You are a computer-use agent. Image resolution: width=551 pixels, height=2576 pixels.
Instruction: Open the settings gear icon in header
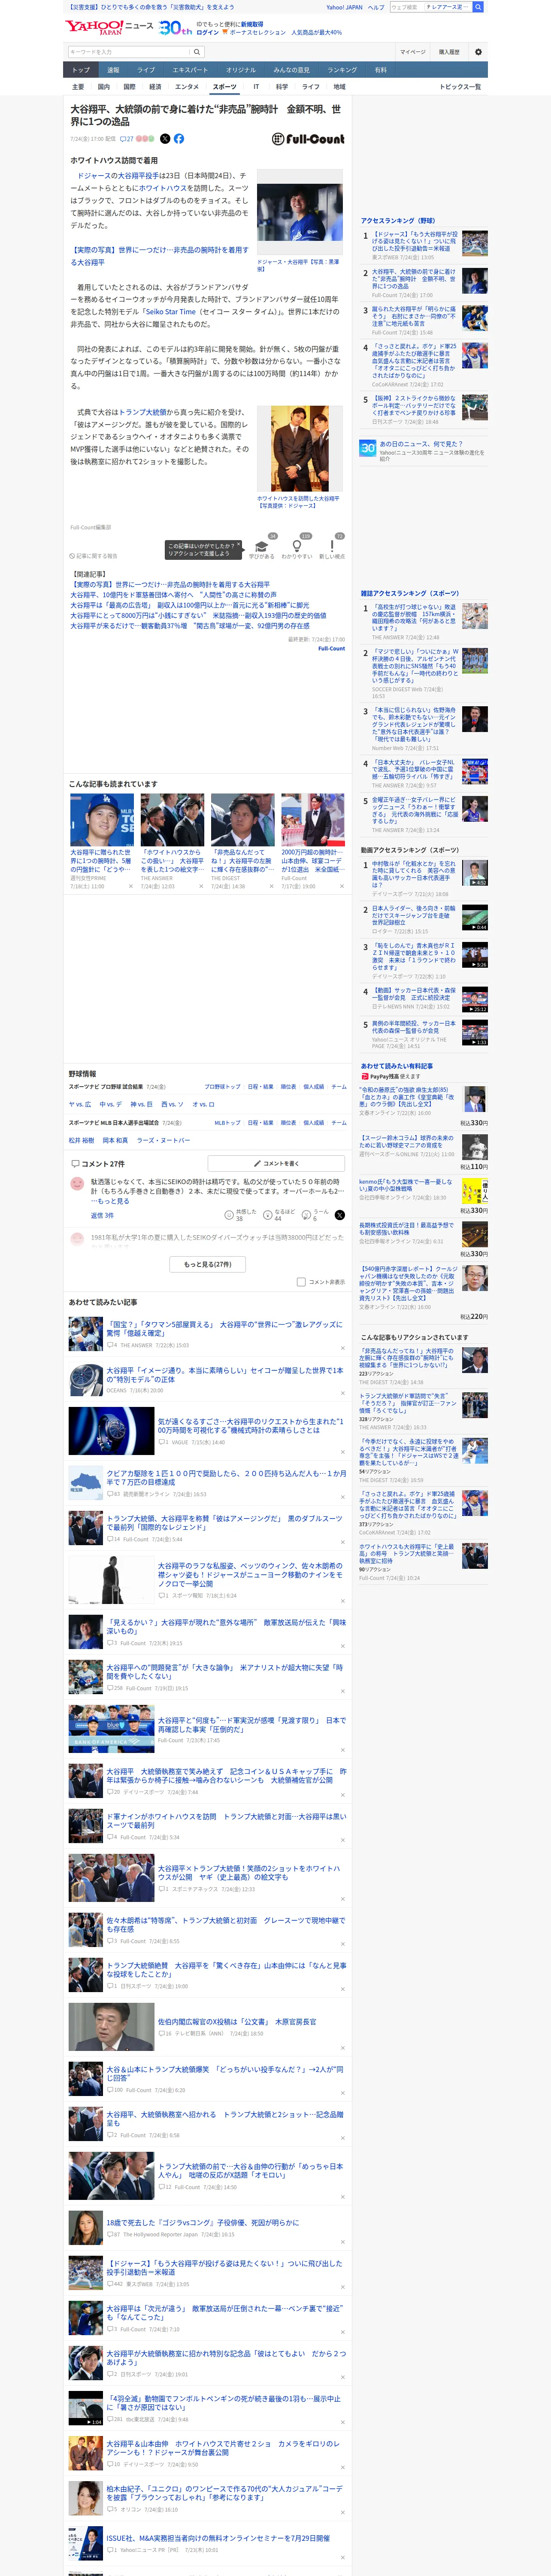pos(478,52)
